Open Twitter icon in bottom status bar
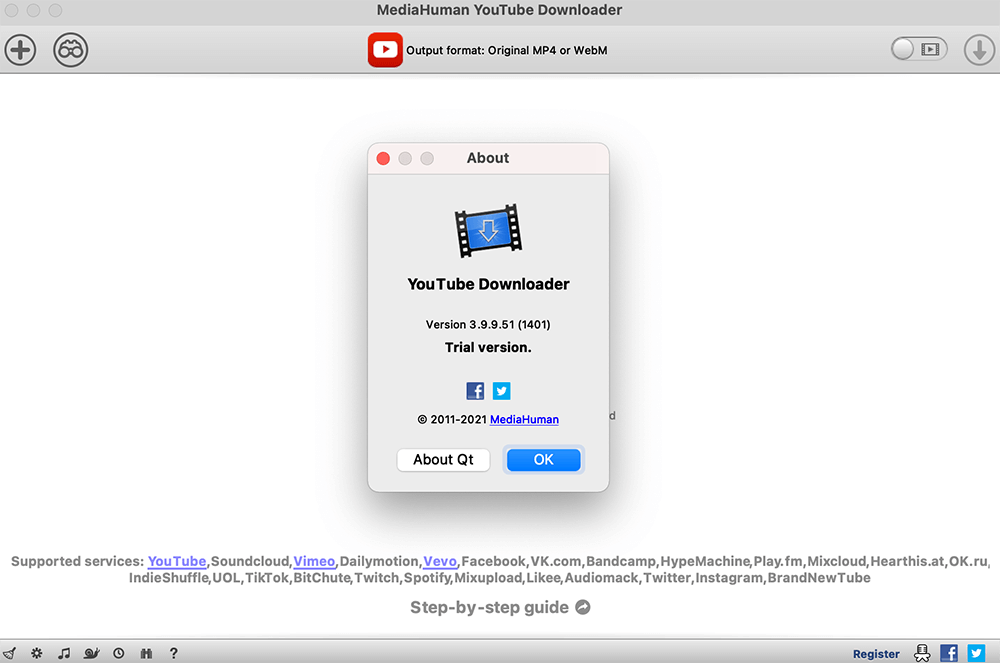The height and width of the screenshot is (663, 1000). [976, 653]
